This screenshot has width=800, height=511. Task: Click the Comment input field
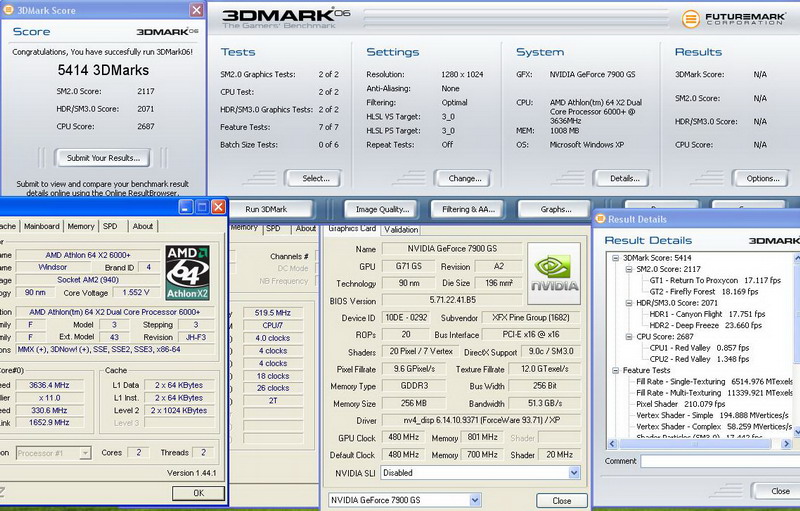(720, 461)
